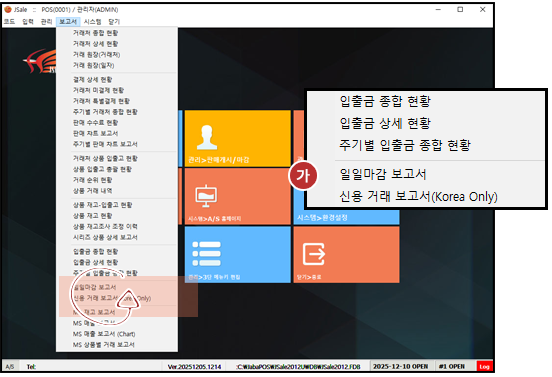
Task: Open 거래 순위 현황 report
Action: tap(93, 180)
